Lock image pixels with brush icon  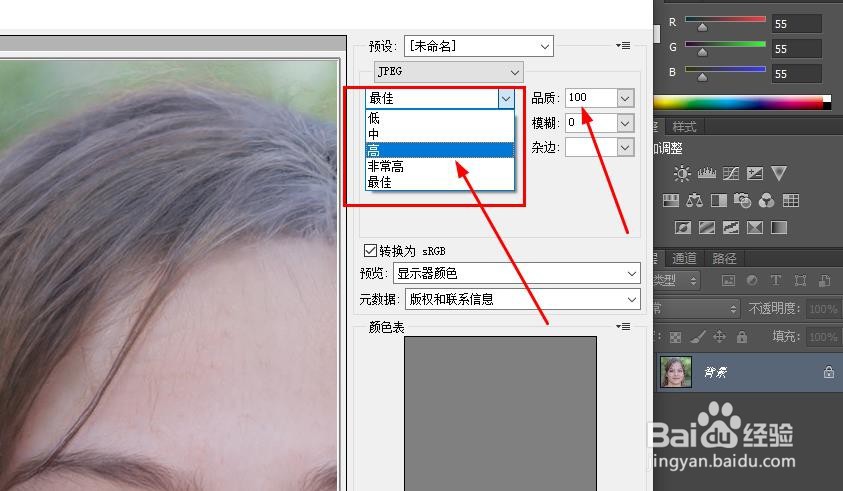(698, 337)
